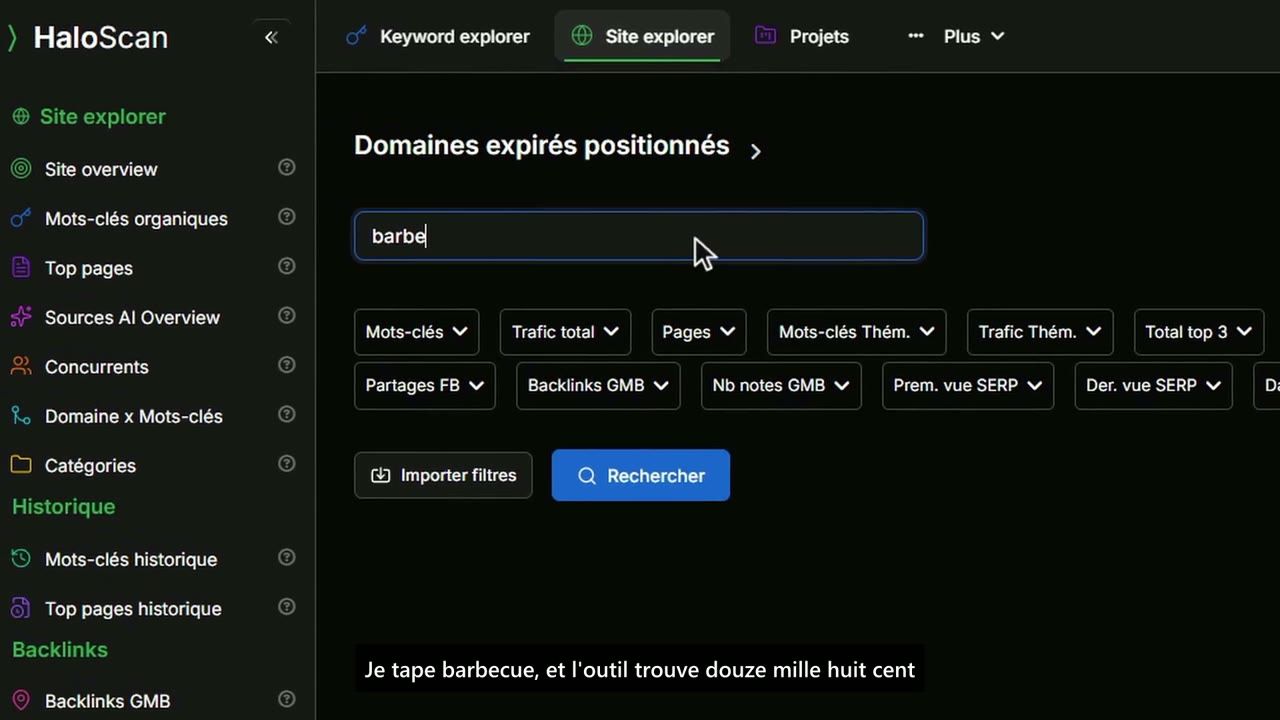Open the Der. vue SERP filter dropdown
1280x720 pixels.
(1153, 385)
